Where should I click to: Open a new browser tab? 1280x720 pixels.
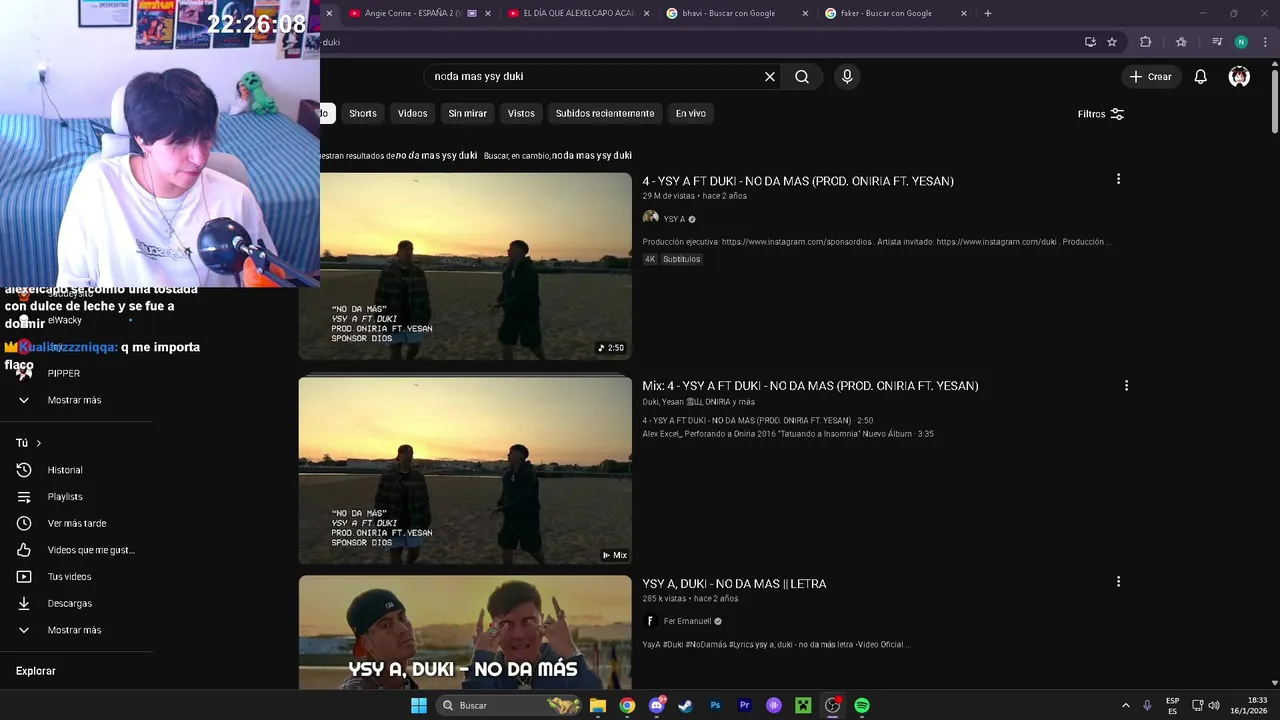click(988, 13)
